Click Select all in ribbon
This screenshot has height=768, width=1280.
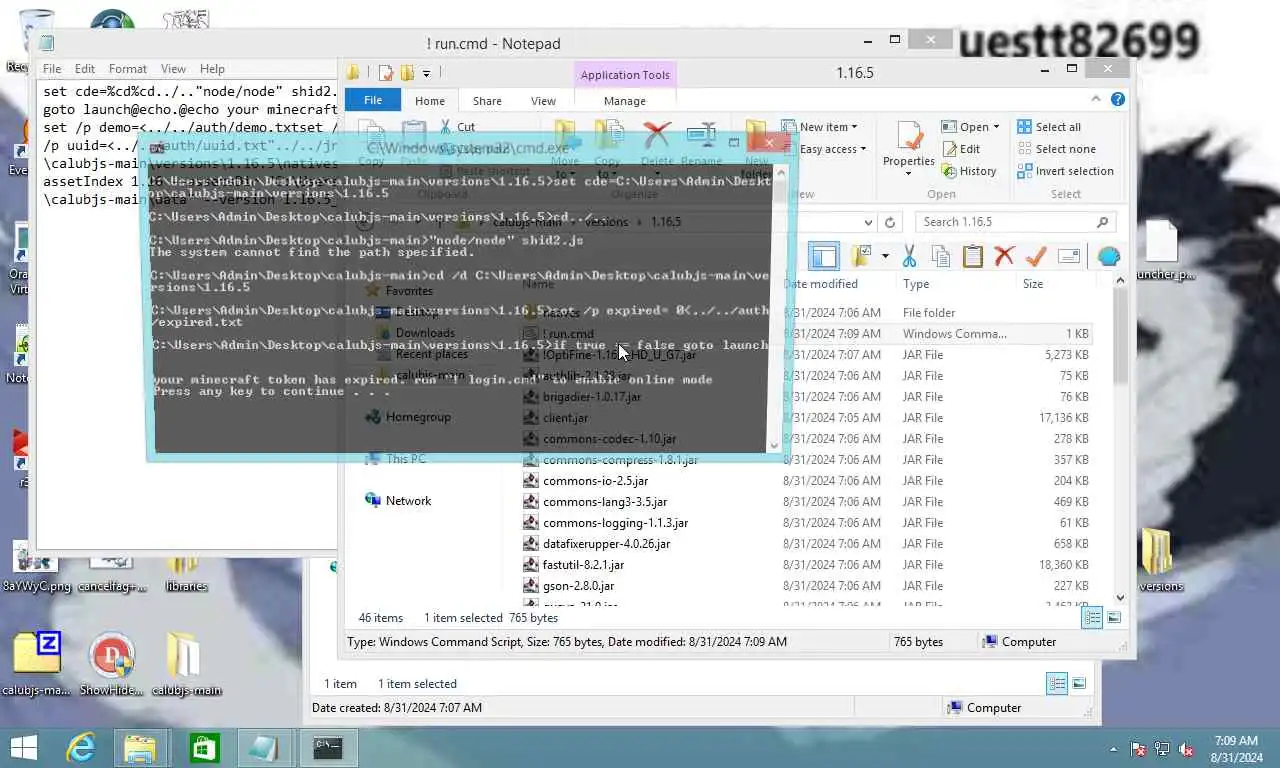[1049, 127]
